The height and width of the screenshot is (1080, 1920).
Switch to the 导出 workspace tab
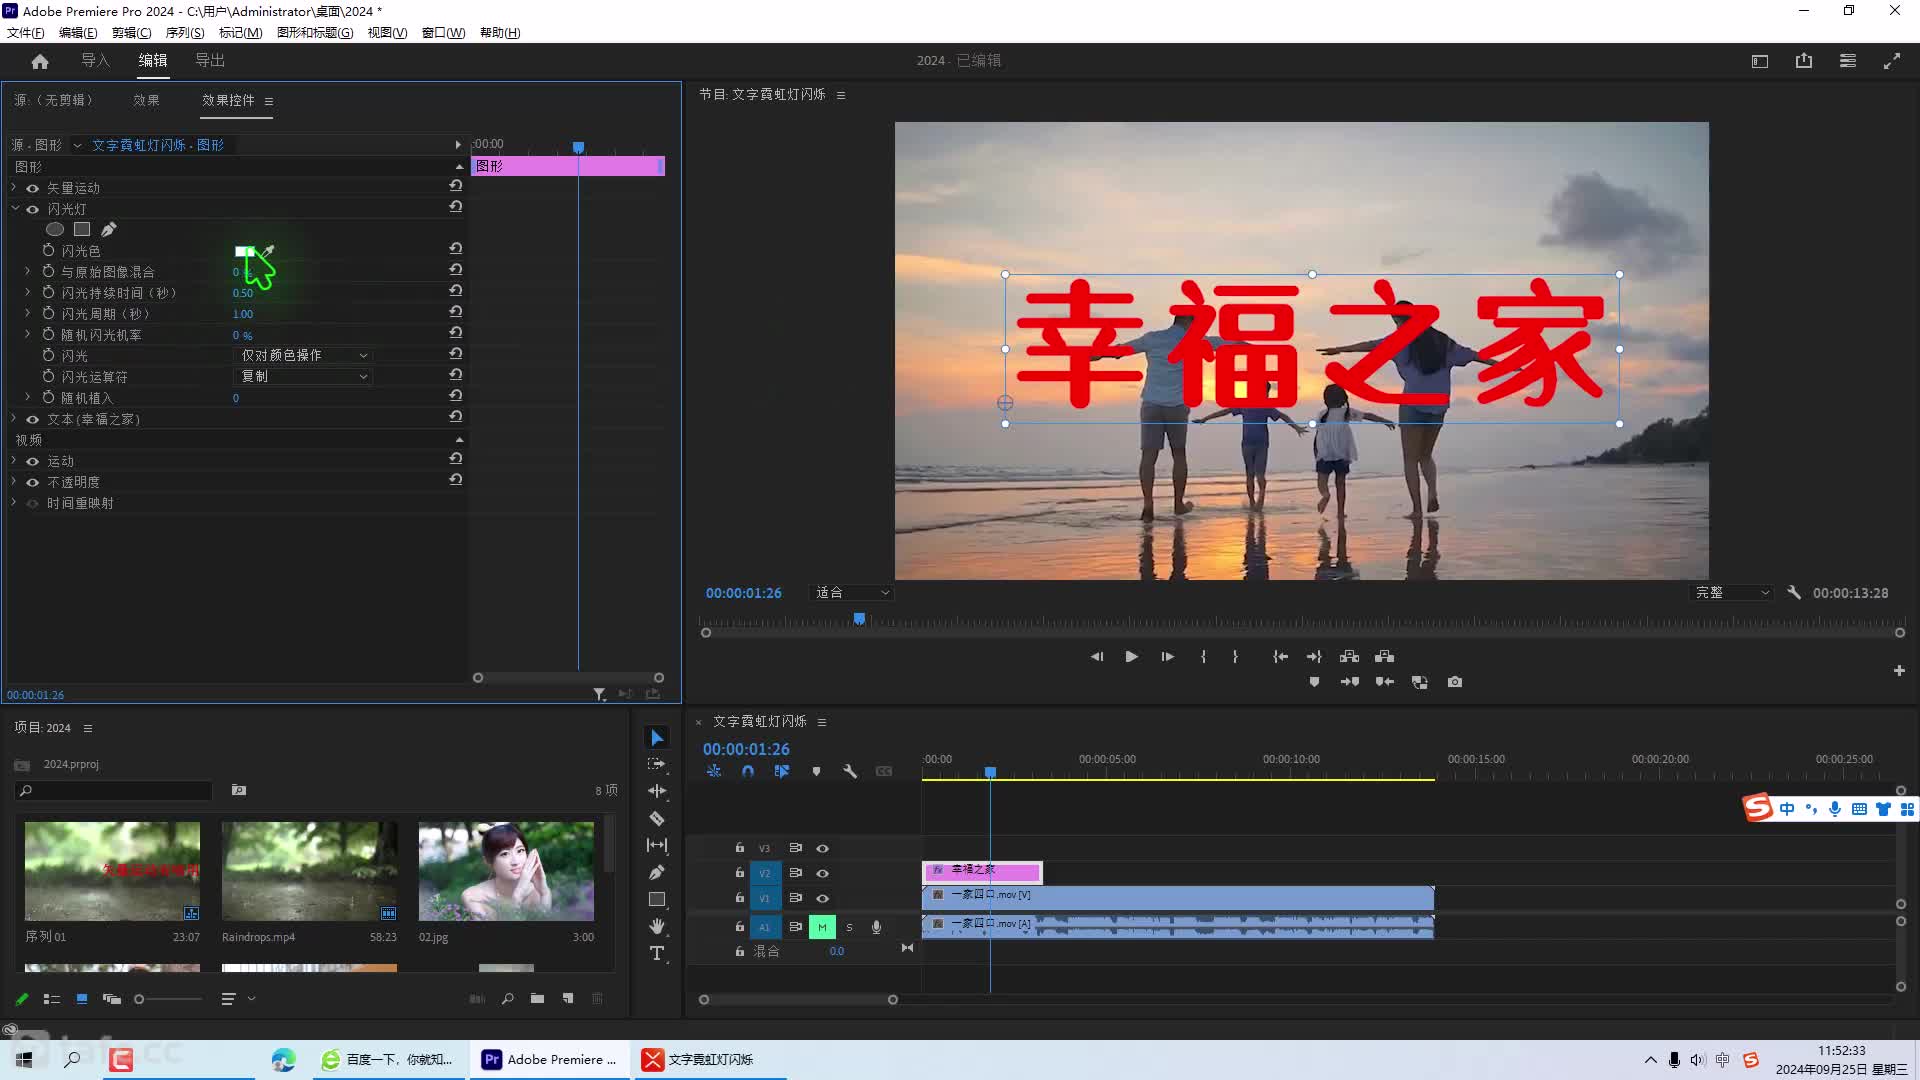pos(210,61)
